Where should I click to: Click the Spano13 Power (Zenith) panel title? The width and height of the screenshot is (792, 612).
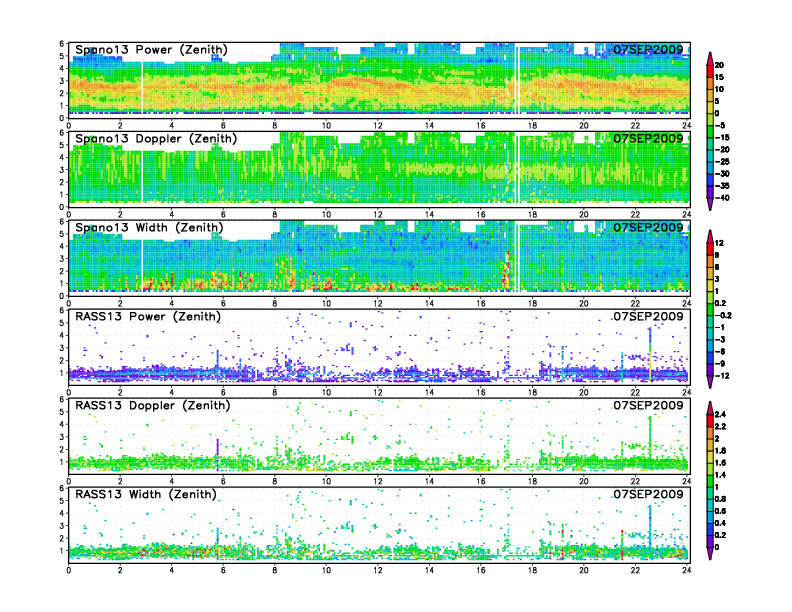(x=152, y=49)
